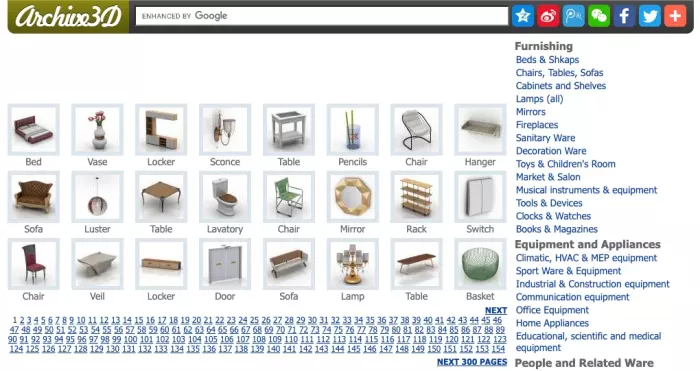Open the Lavatory model thumbnail
The height and width of the screenshot is (371, 700).
(x=225, y=197)
